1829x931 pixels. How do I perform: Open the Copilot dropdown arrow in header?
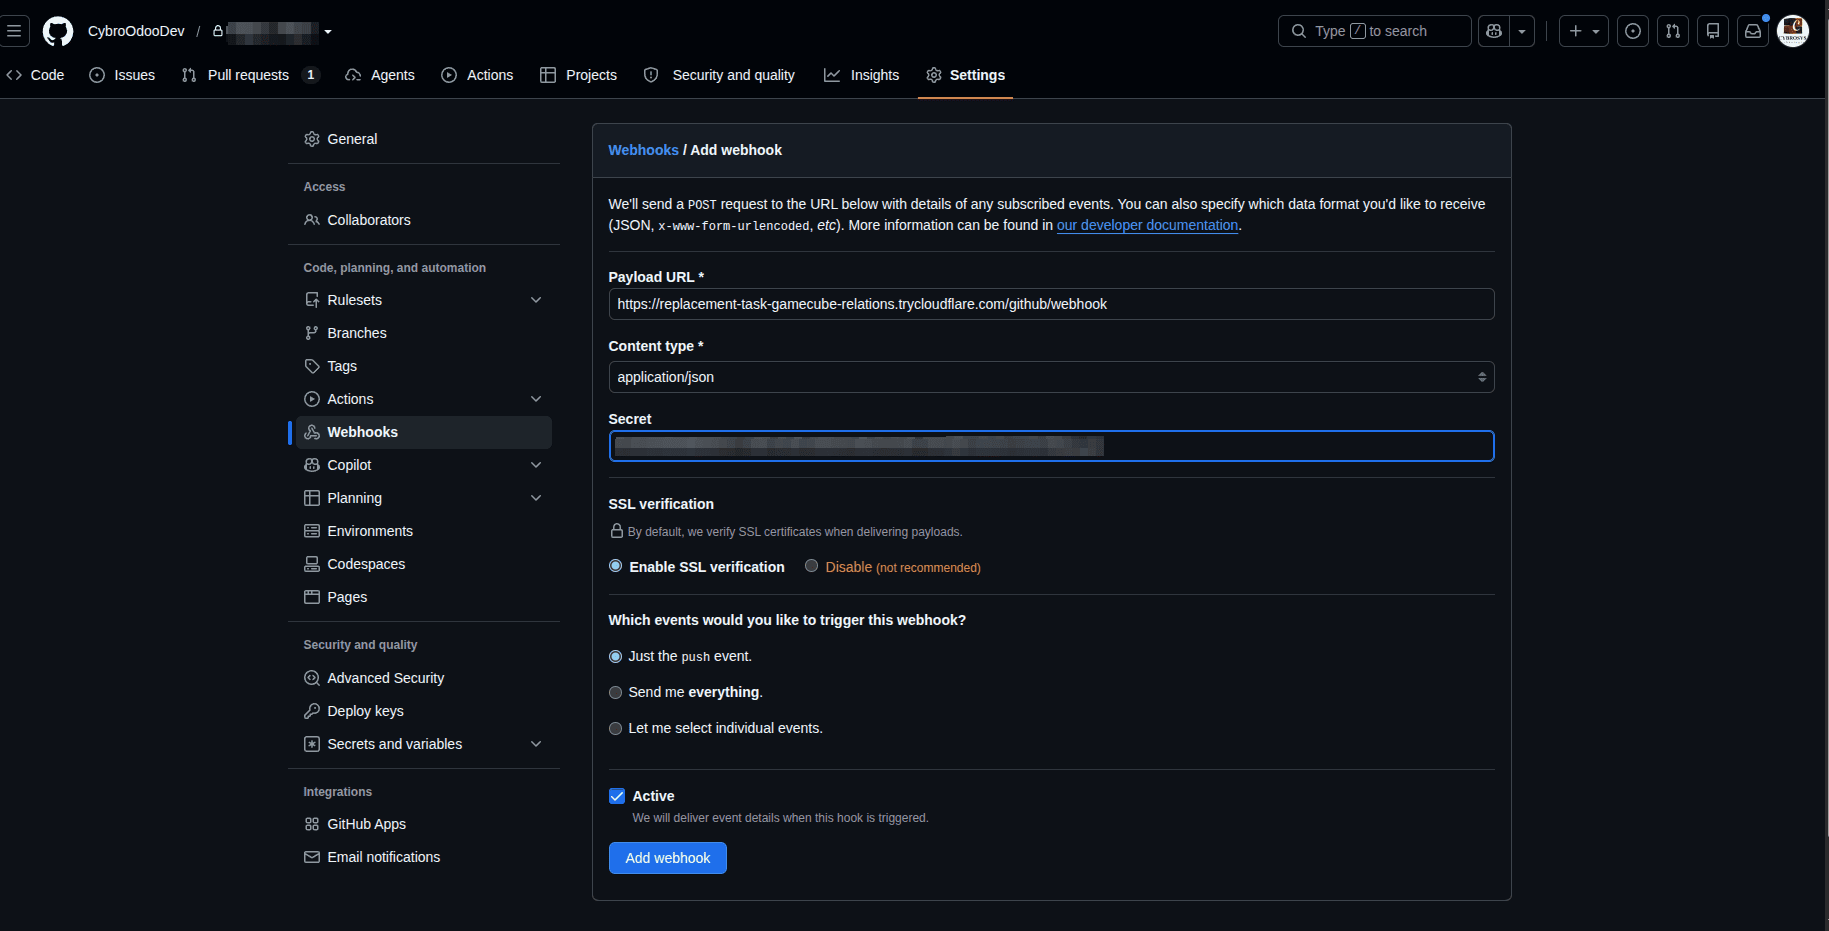[x=1522, y=31]
